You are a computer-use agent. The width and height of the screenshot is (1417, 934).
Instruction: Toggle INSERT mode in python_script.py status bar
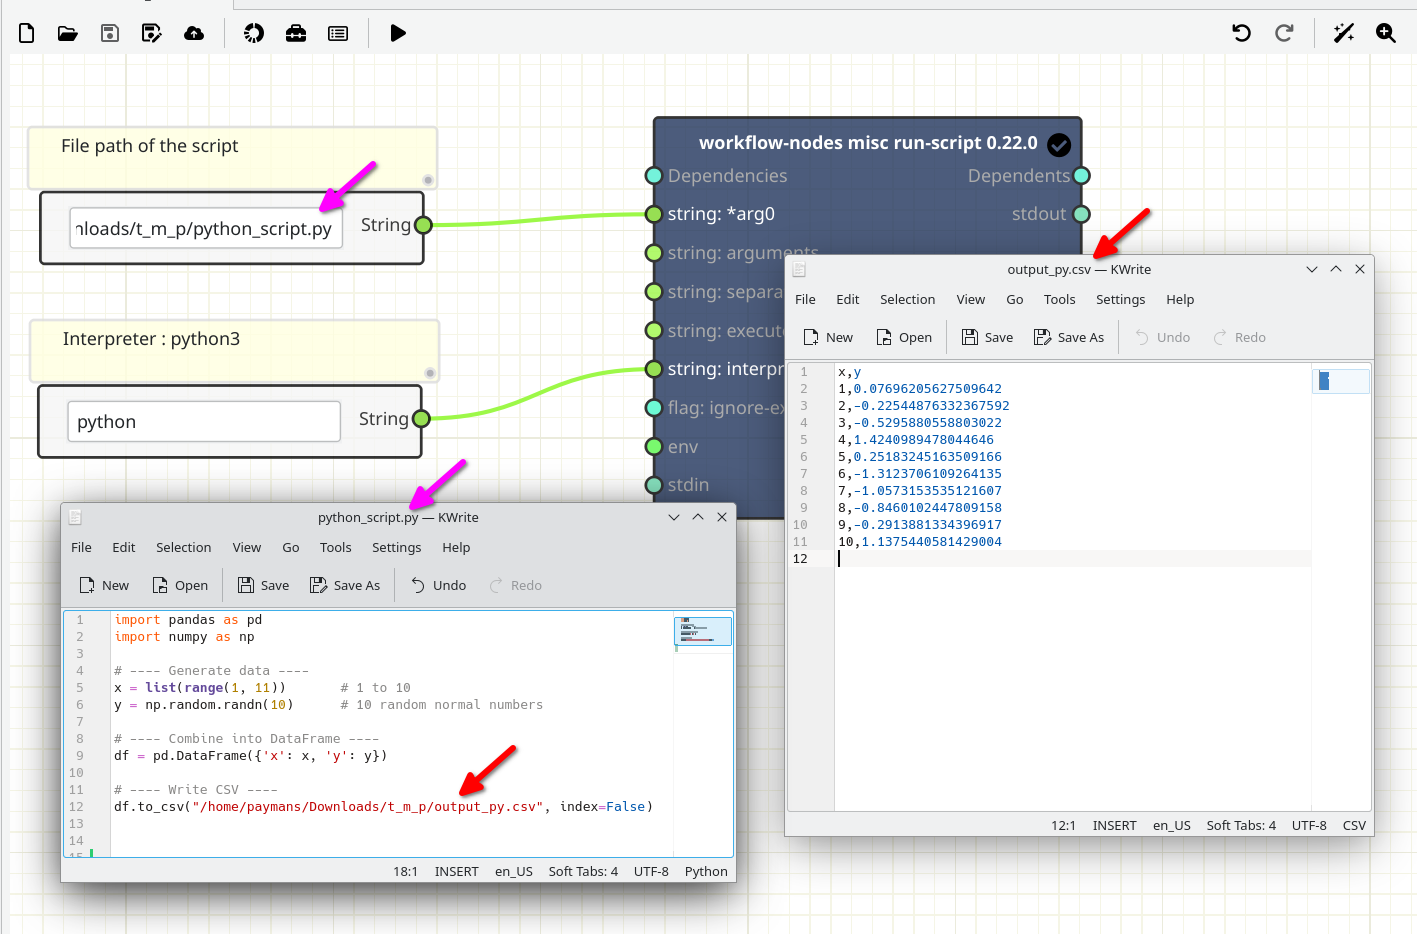click(457, 871)
